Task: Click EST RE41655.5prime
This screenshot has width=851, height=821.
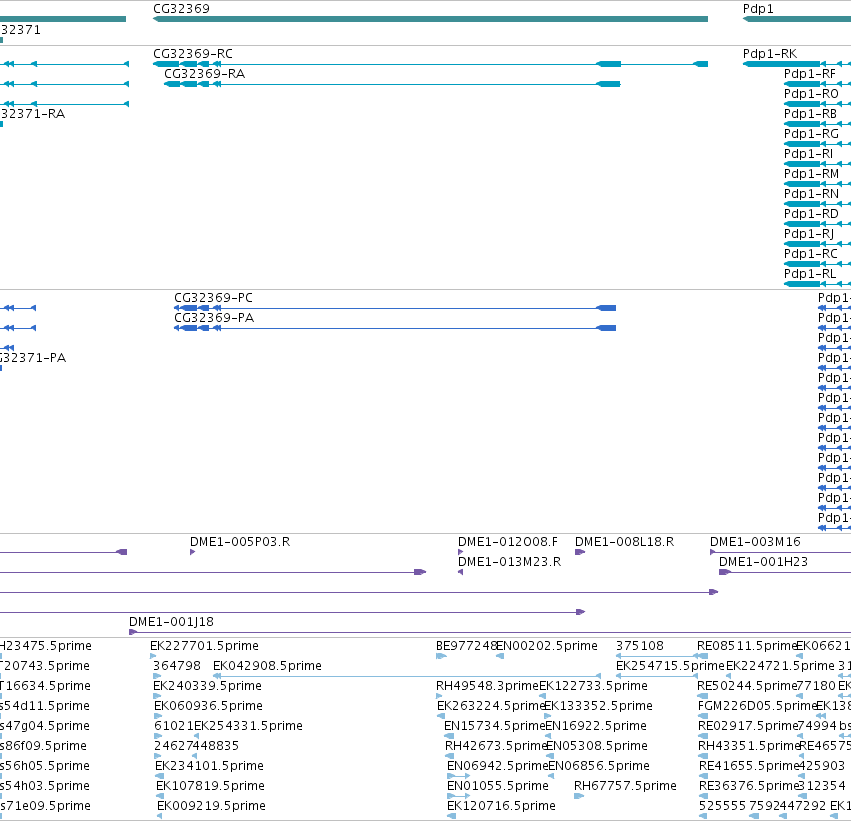Action: pyautogui.click(x=749, y=766)
